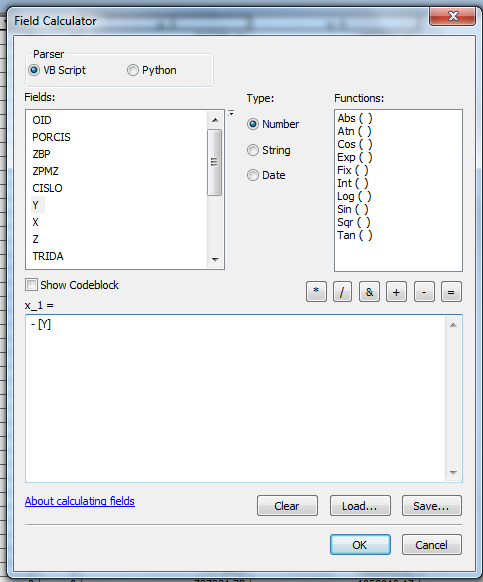Image resolution: width=483 pixels, height=582 pixels.
Task: Click the minus (-) operator button
Action: pyautogui.click(x=424, y=292)
